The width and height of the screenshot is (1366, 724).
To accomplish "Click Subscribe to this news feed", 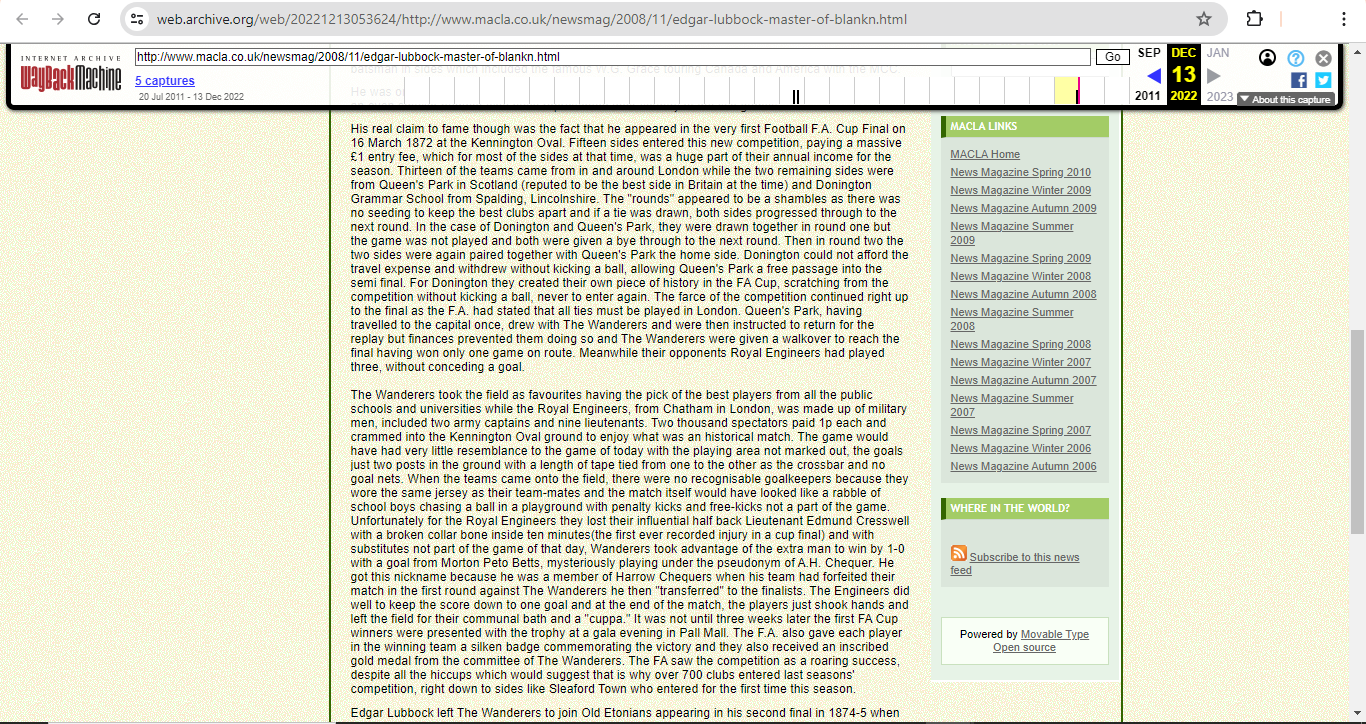I will click(x=1015, y=563).
